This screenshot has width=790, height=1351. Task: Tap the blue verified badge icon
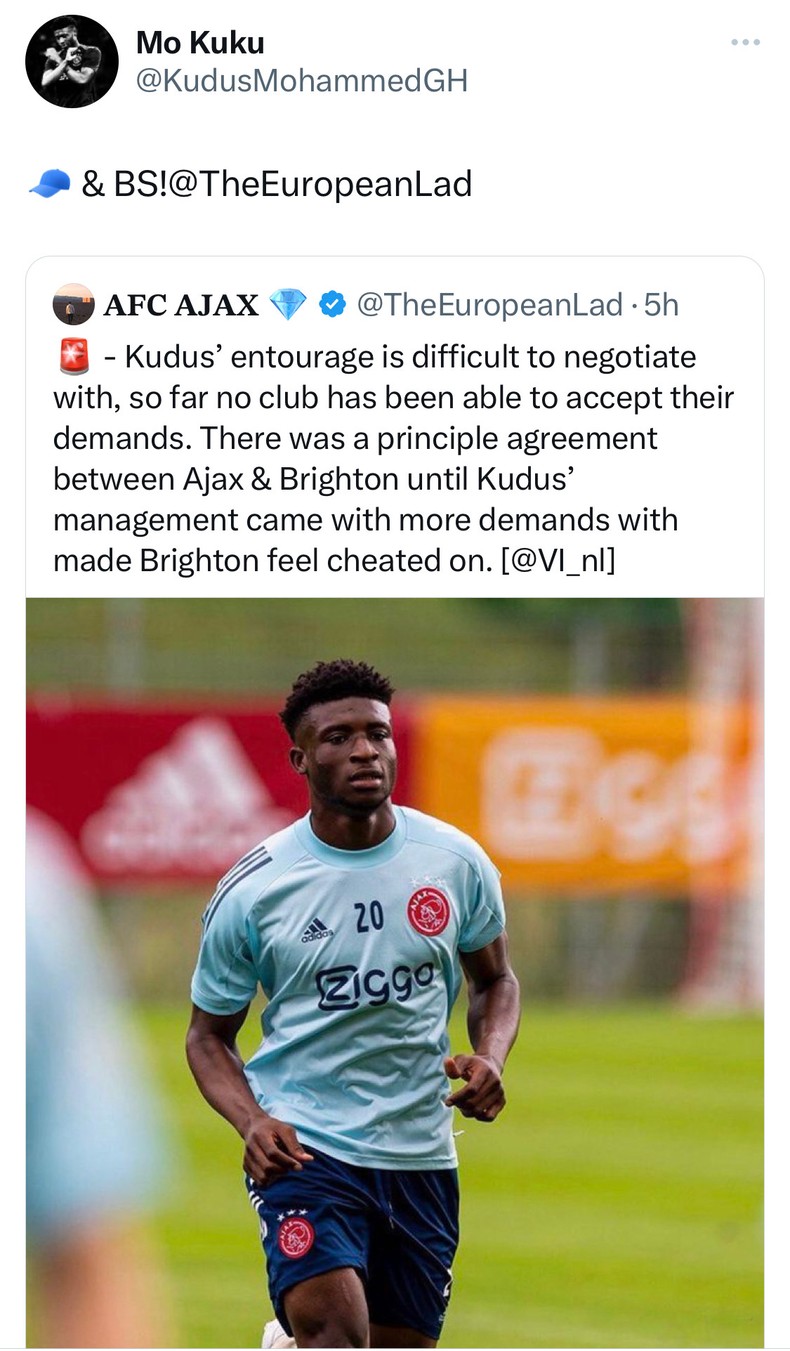[332, 305]
